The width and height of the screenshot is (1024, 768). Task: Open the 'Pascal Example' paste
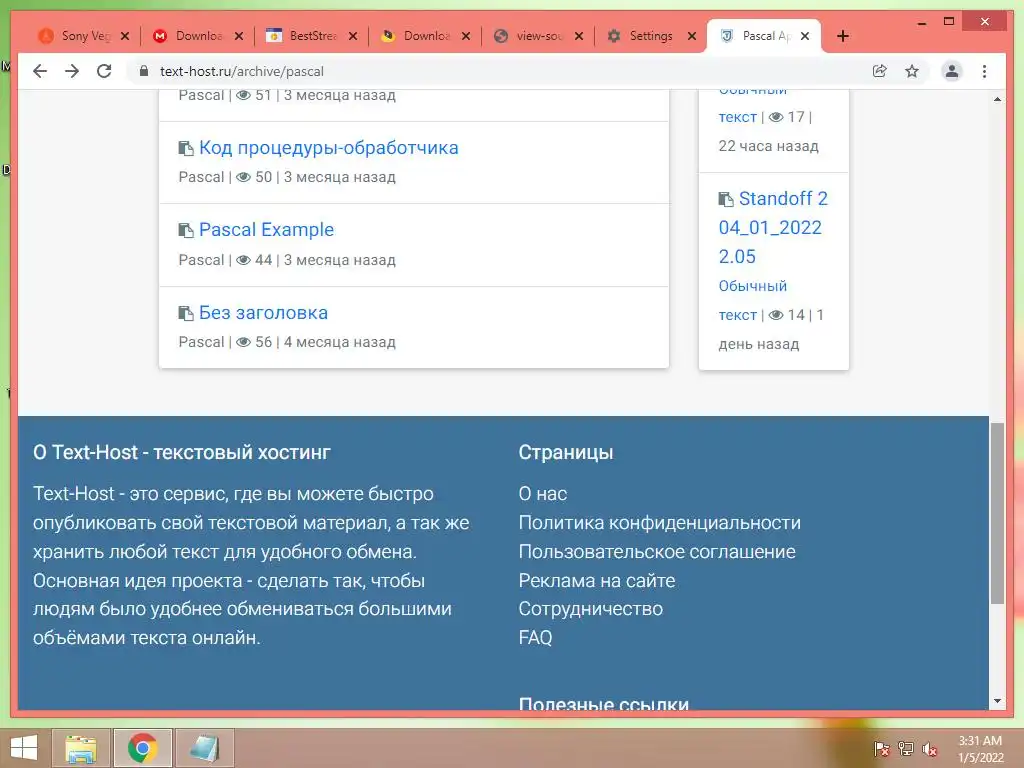(x=266, y=230)
